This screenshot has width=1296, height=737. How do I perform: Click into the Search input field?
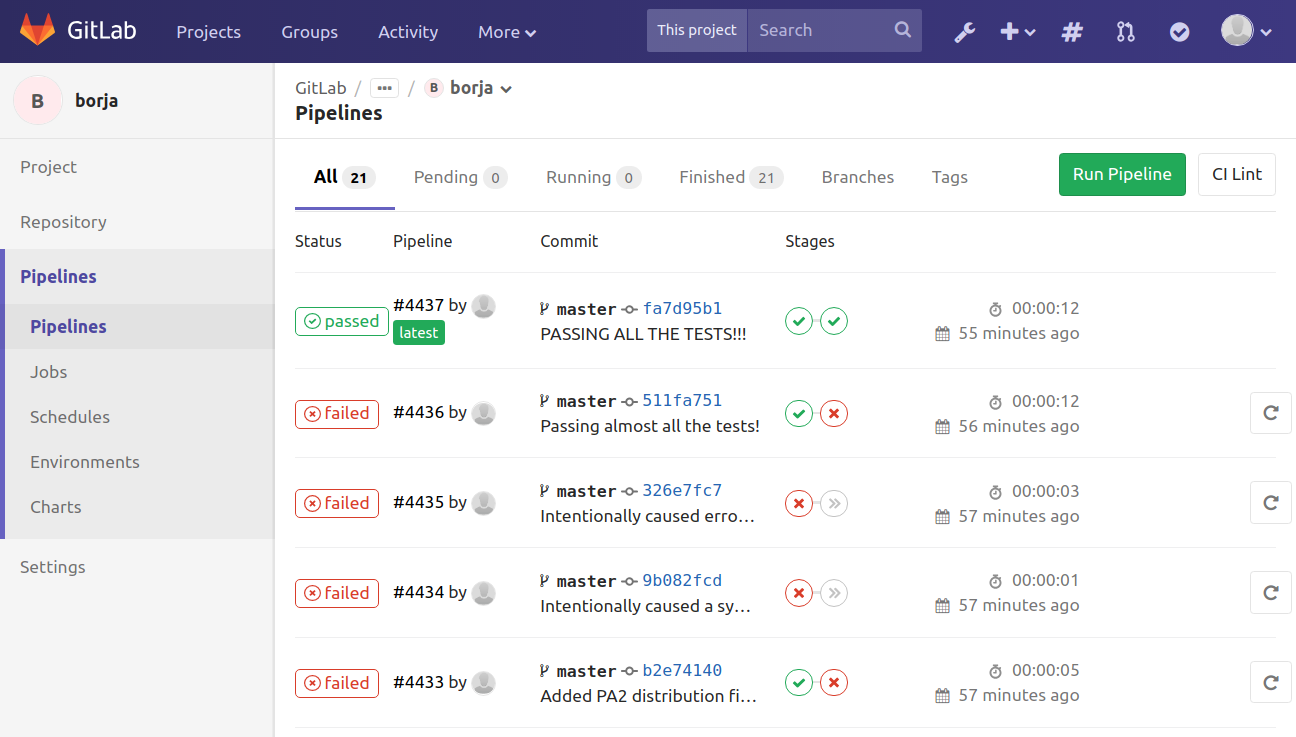pos(822,30)
